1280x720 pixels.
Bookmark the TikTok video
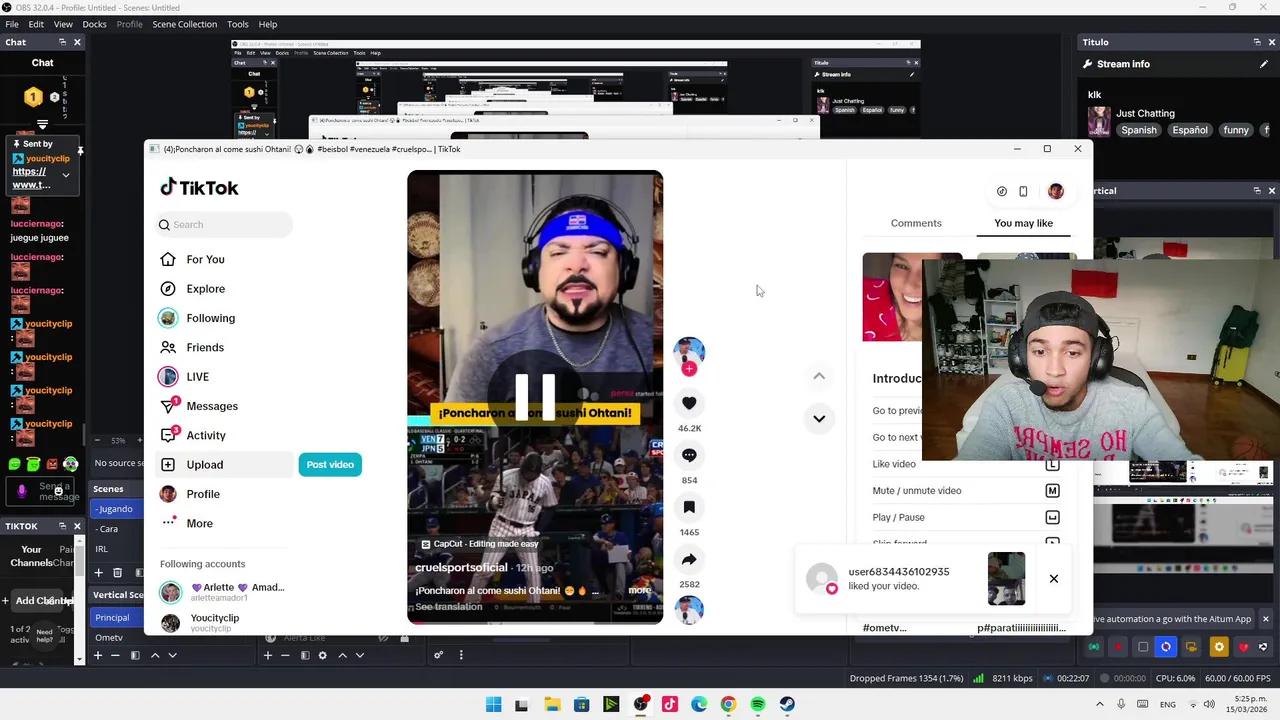(x=689, y=507)
